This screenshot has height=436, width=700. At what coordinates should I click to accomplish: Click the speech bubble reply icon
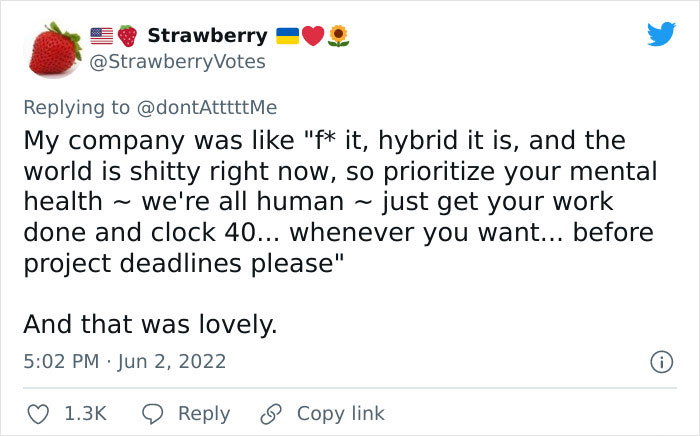(x=153, y=414)
